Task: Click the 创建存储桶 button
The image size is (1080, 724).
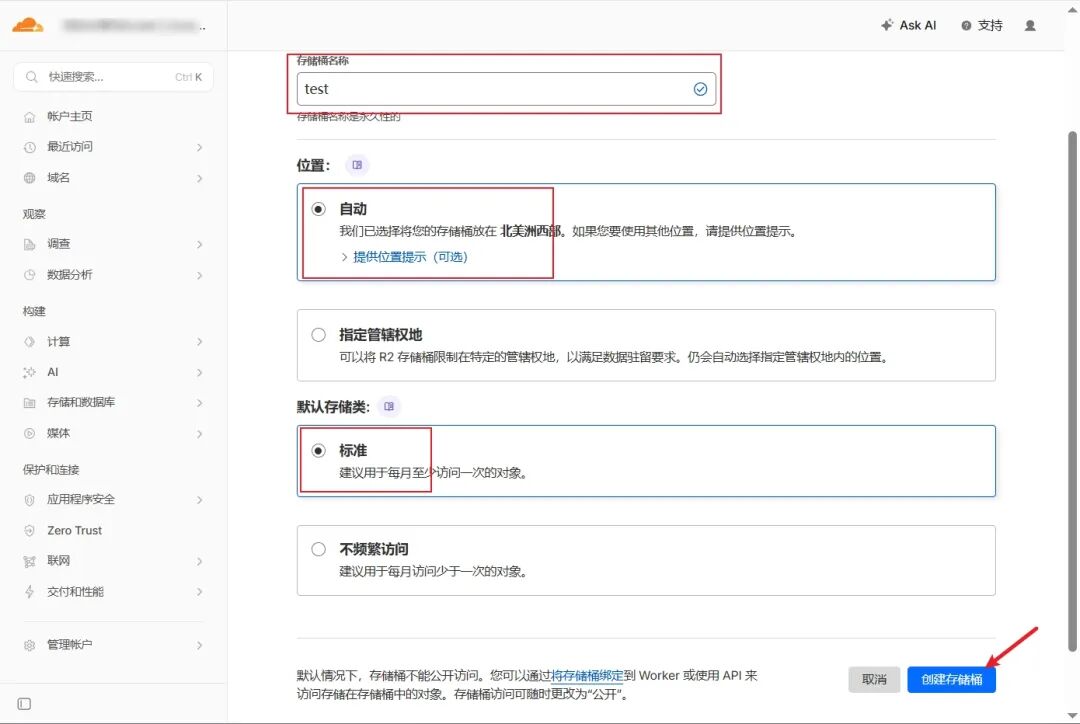Action: (x=951, y=679)
